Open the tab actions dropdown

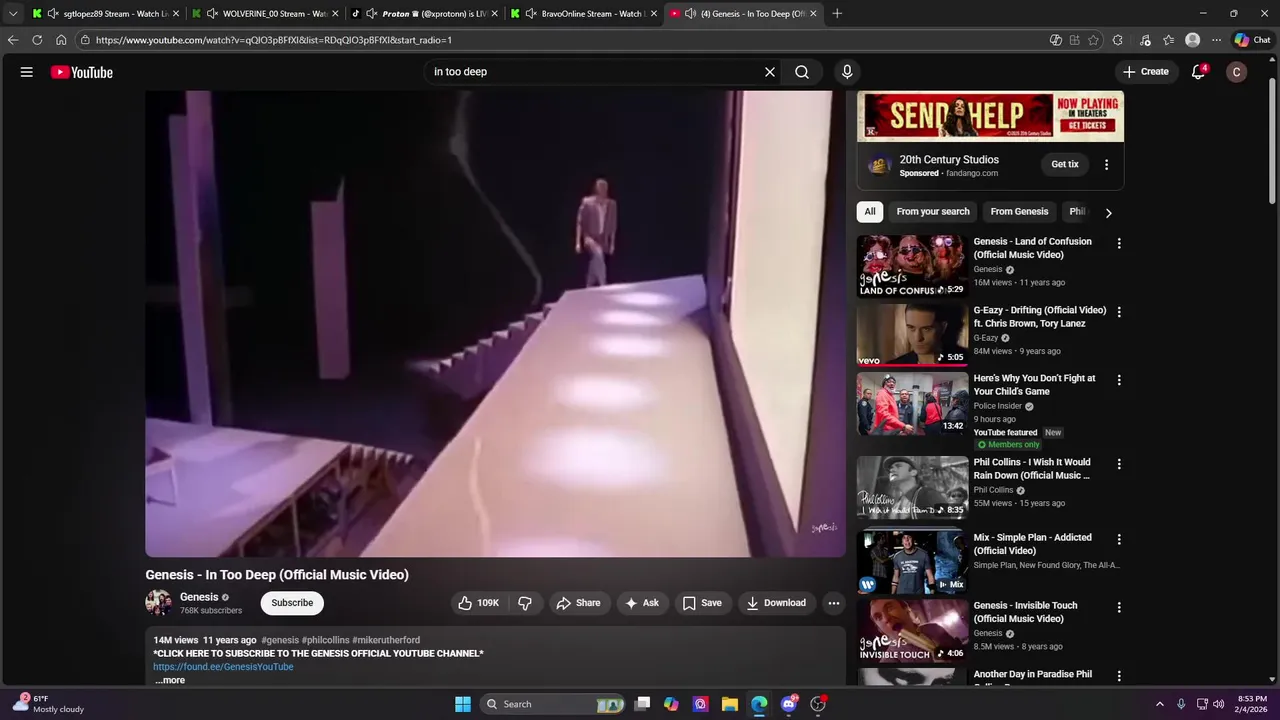point(13,14)
